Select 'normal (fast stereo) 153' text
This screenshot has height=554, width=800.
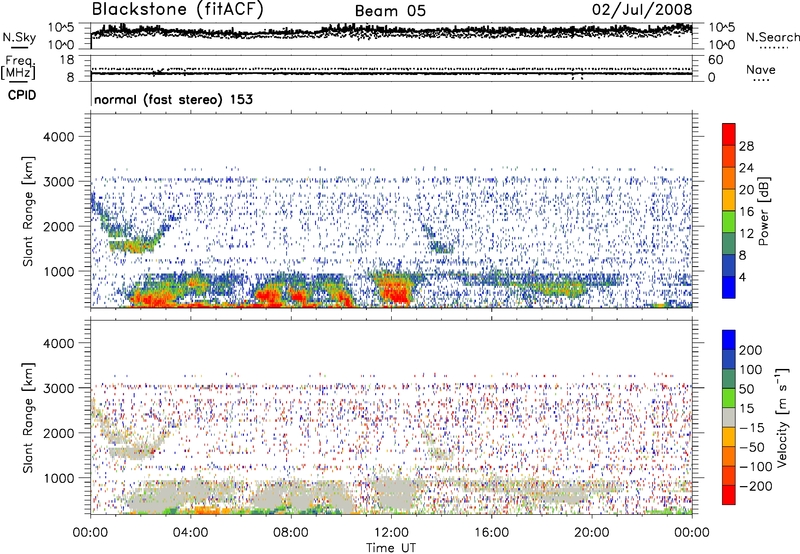tap(173, 99)
